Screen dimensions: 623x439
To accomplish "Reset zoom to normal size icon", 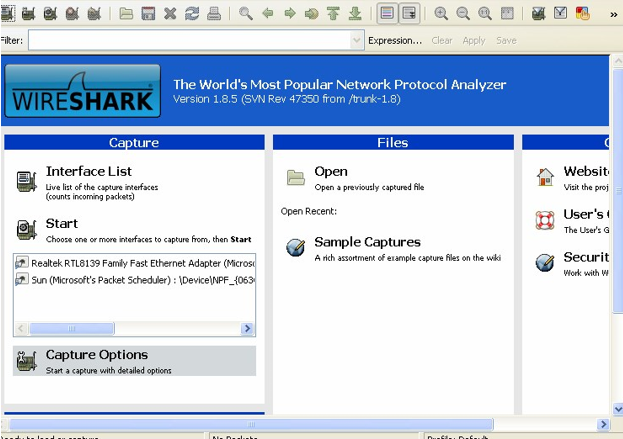I will point(485,14).
